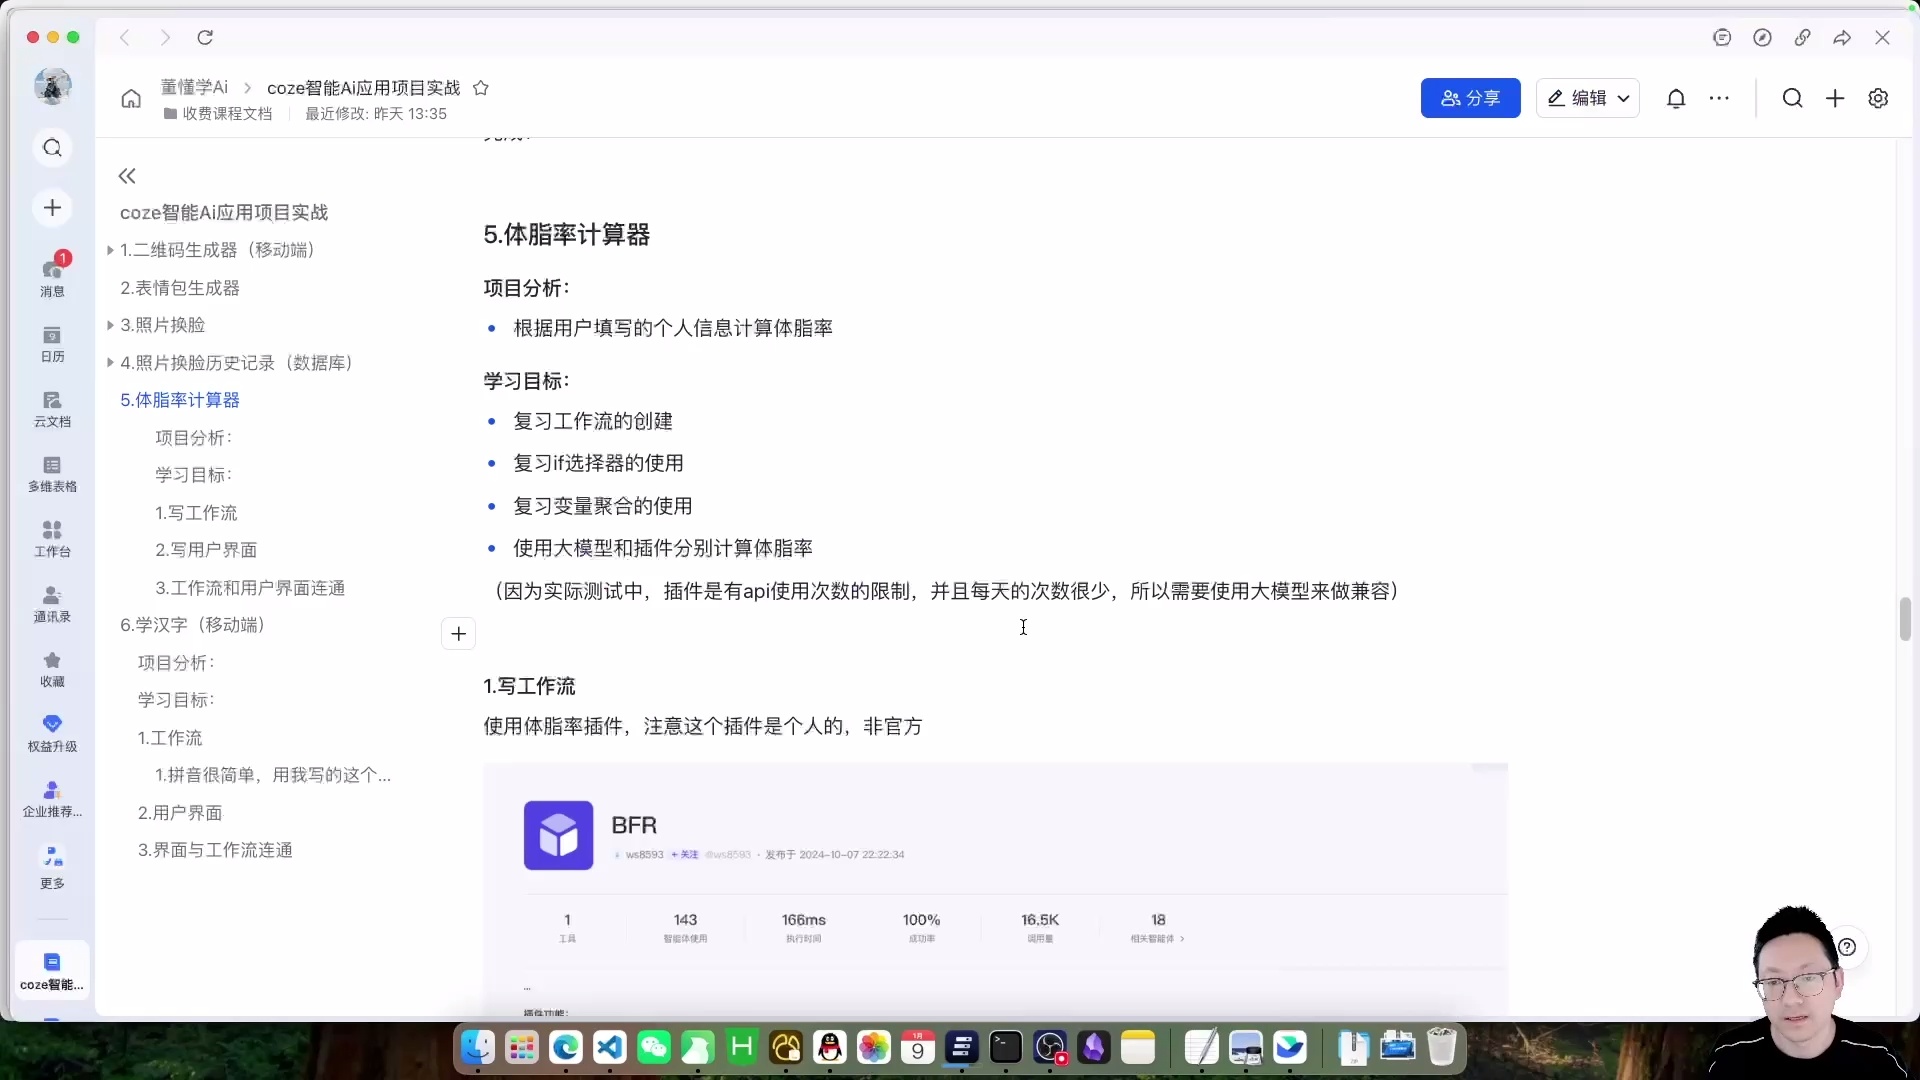
Task: Toggle the favorite star next to the document title
Action: click(x=481, y=88)
